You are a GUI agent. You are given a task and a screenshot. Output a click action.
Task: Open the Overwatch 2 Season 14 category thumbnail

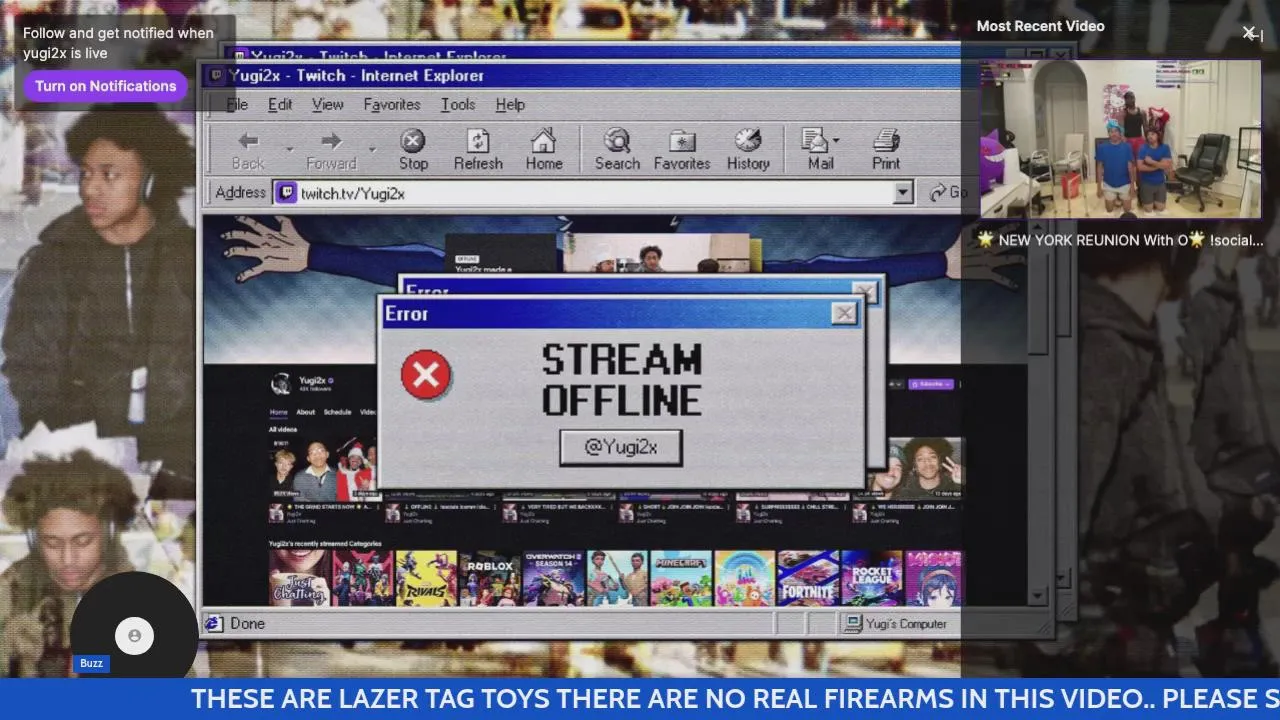click(553, 578)
